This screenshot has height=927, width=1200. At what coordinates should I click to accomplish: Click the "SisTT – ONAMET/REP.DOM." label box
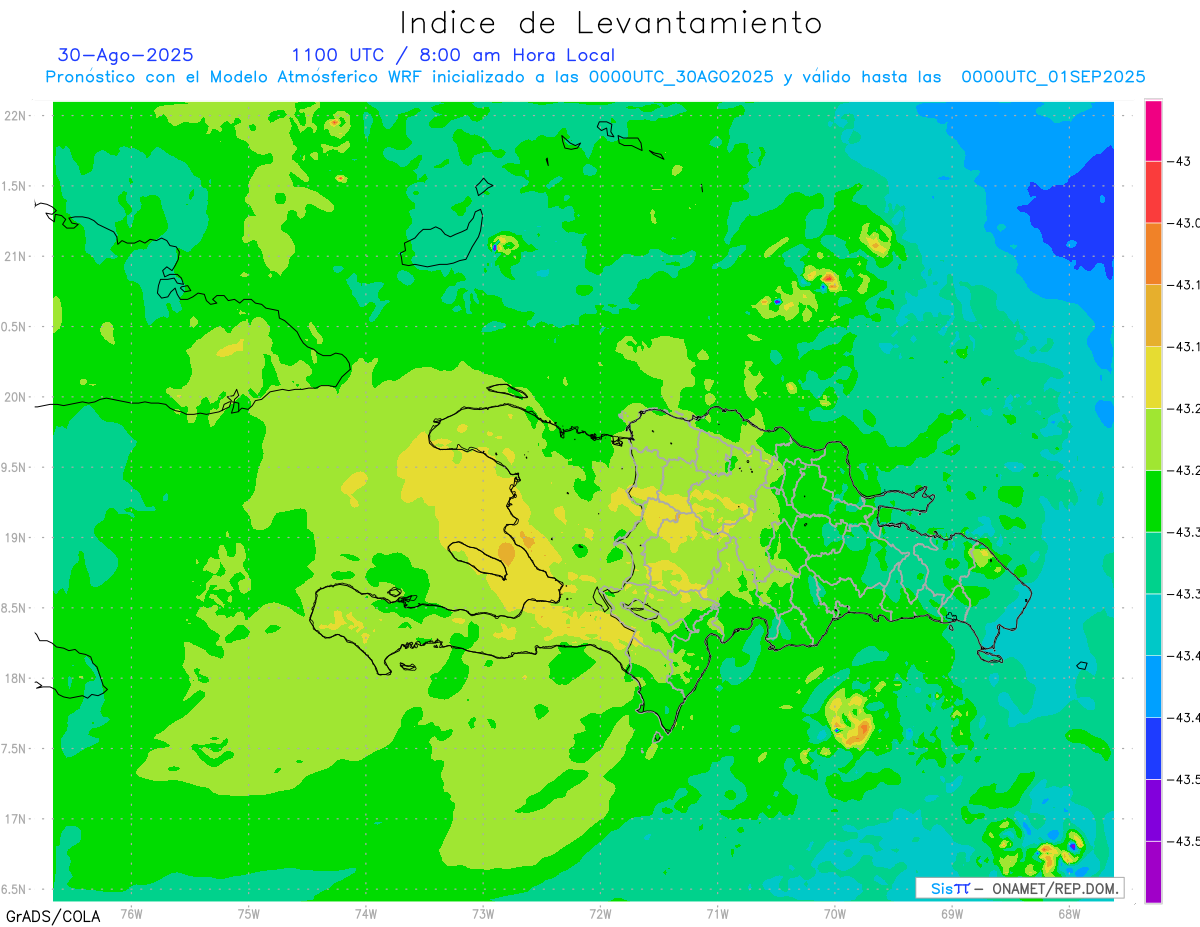[x=1019, y=888]
